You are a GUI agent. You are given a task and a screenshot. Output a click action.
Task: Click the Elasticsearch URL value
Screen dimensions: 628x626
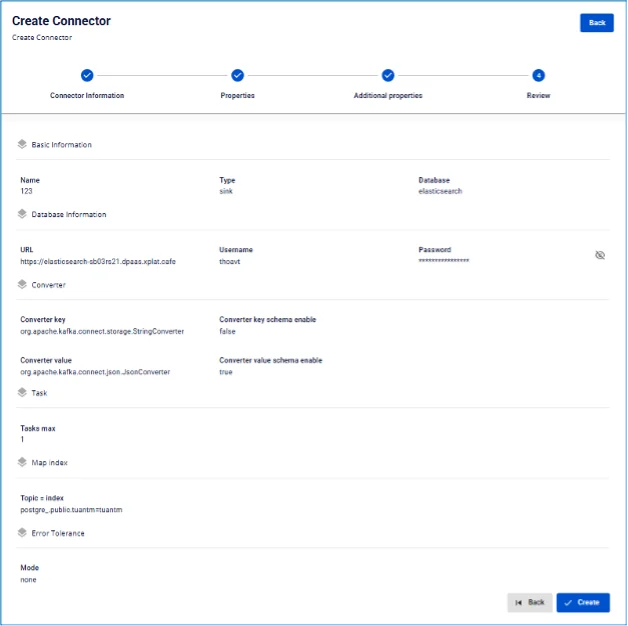(x=98, y=262)
